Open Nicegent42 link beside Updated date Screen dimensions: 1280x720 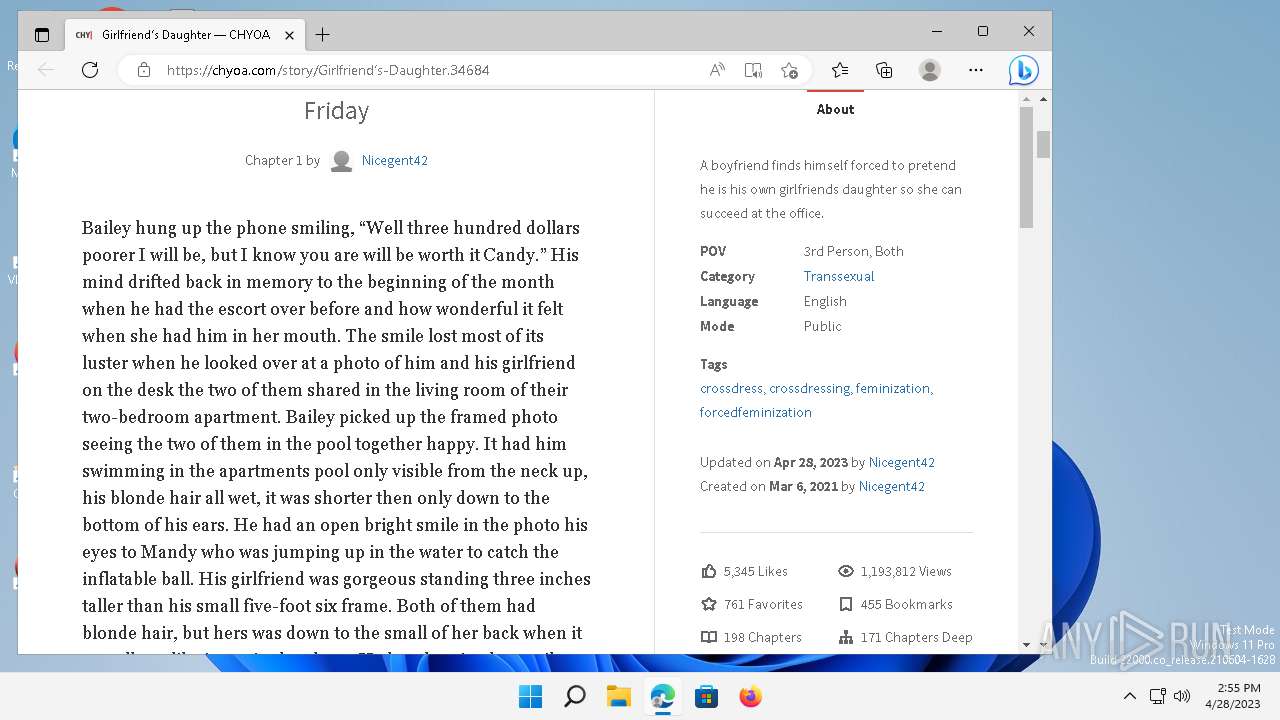pyautogui.click(x=902, y=462)
